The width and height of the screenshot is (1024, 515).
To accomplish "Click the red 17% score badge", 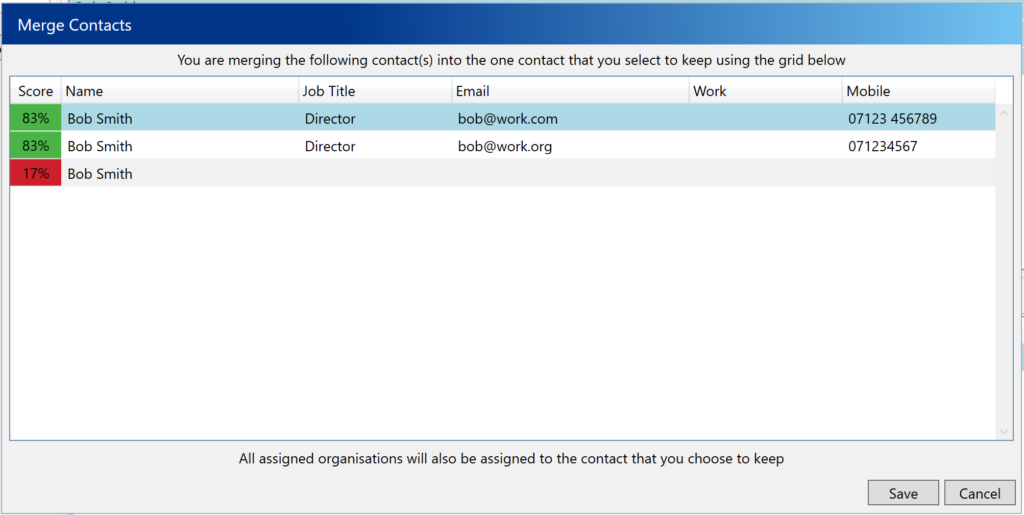I will [35, 173].
